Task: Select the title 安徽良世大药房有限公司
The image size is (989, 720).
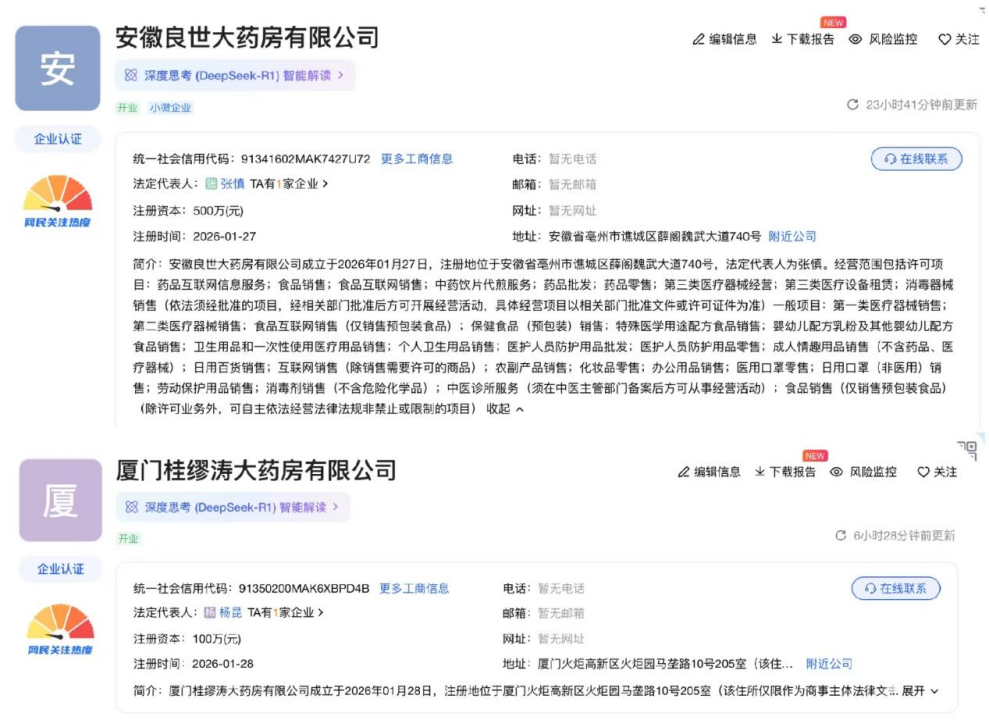Action: click(x=247, y=38)
